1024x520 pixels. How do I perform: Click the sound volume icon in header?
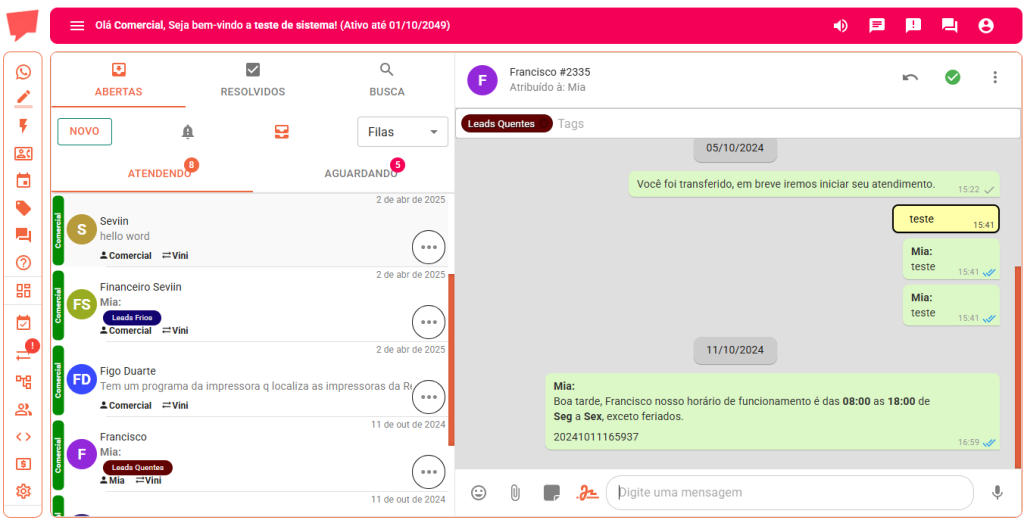pyautogui.click(x=840, y=26)
